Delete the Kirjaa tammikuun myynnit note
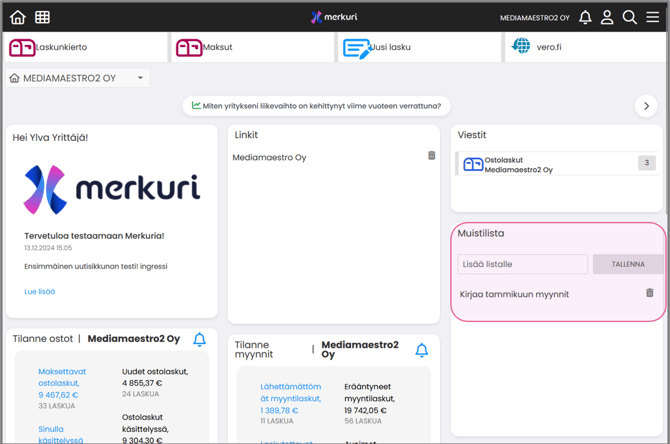The width and height of the screenshot is (670, 444). coord(649,293)
